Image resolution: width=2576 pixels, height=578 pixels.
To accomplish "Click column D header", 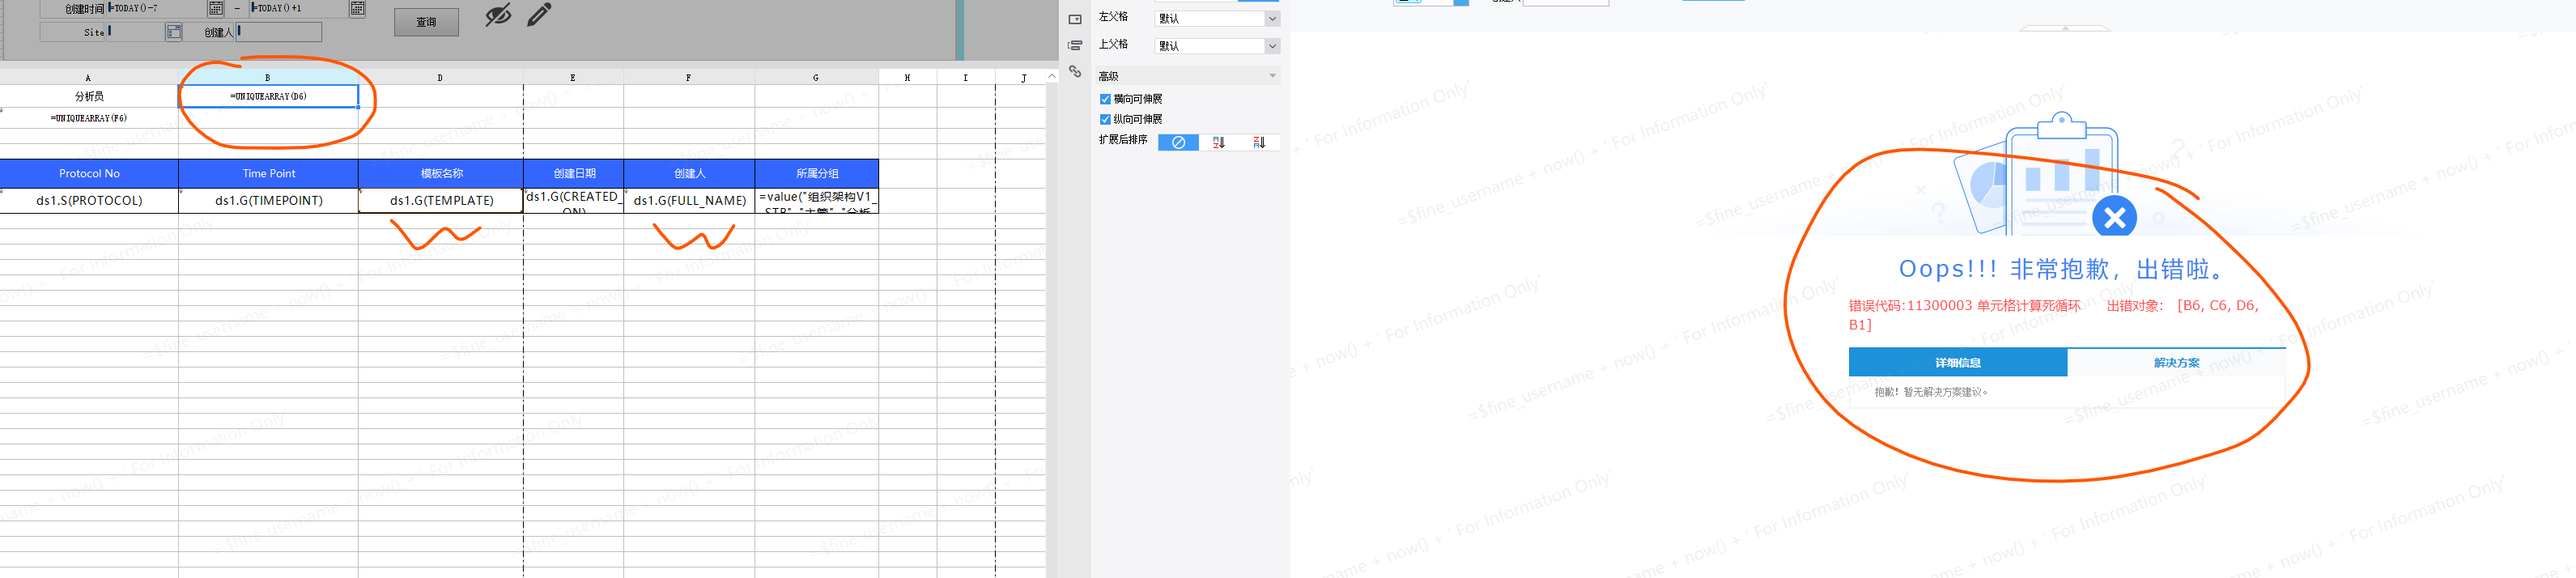I will coord(441,77).
